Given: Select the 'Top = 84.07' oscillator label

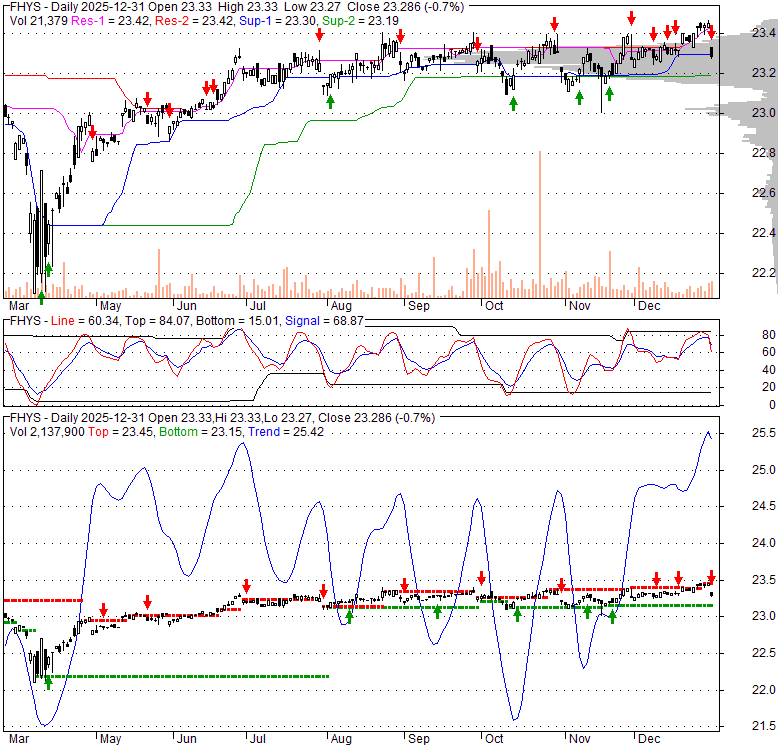Looking at the screenshot, I should coord(157,321).
